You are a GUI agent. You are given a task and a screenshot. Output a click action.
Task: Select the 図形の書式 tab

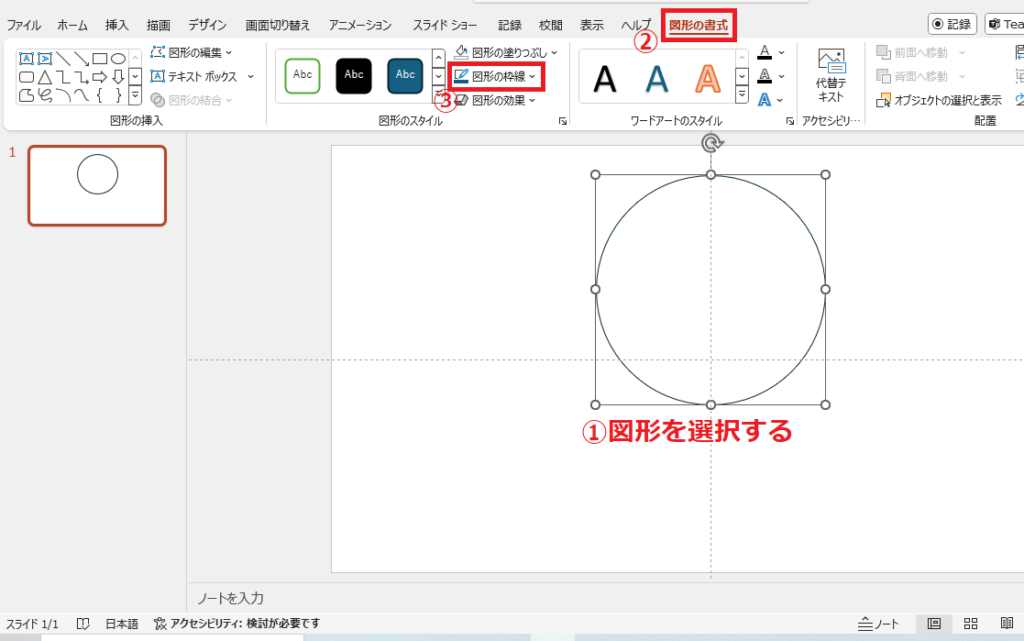pos(698,25)
